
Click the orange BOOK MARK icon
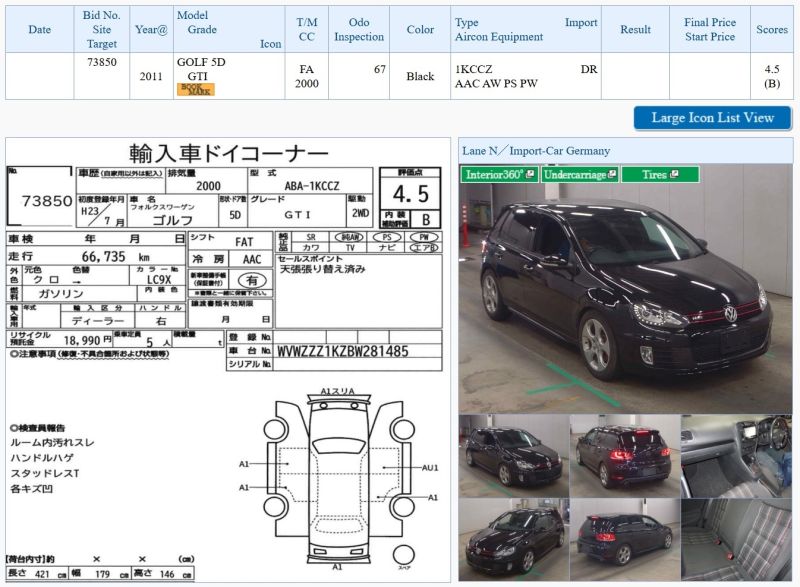pos(195,89)
